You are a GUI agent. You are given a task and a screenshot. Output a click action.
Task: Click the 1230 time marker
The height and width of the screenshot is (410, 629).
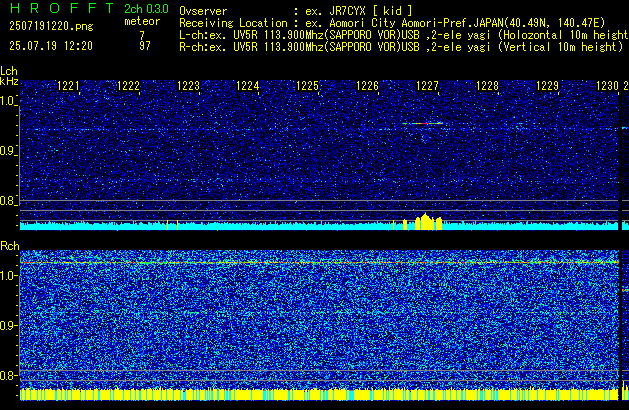(607, 86)
